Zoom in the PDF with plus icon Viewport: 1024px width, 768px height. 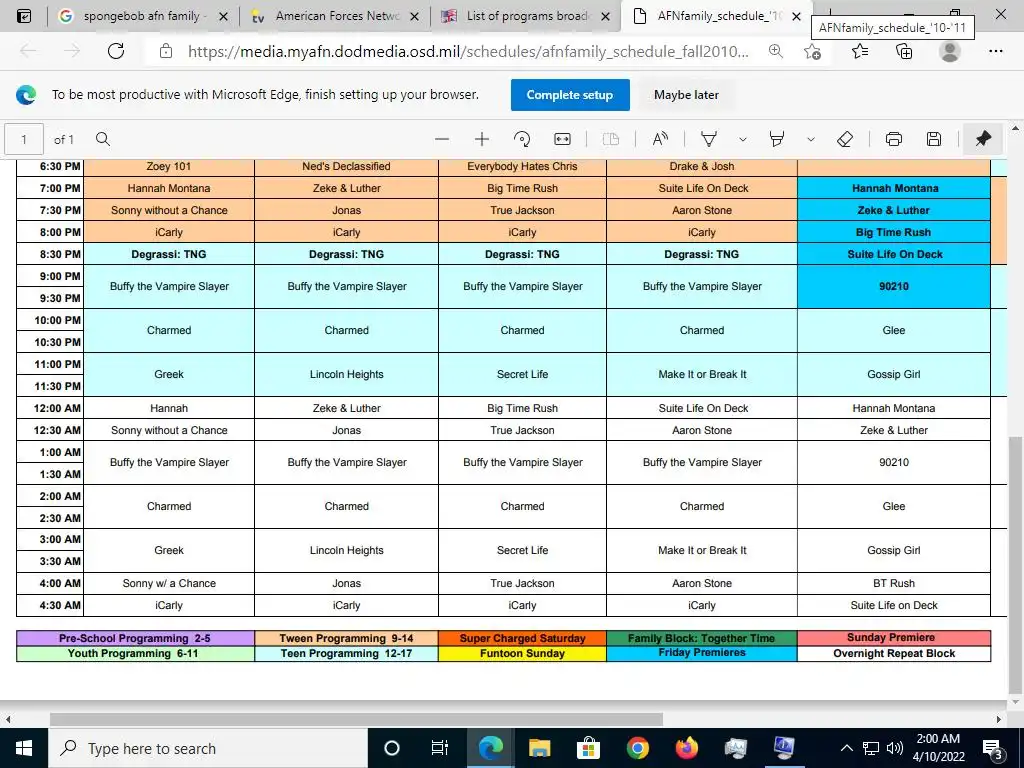[482, 139]
